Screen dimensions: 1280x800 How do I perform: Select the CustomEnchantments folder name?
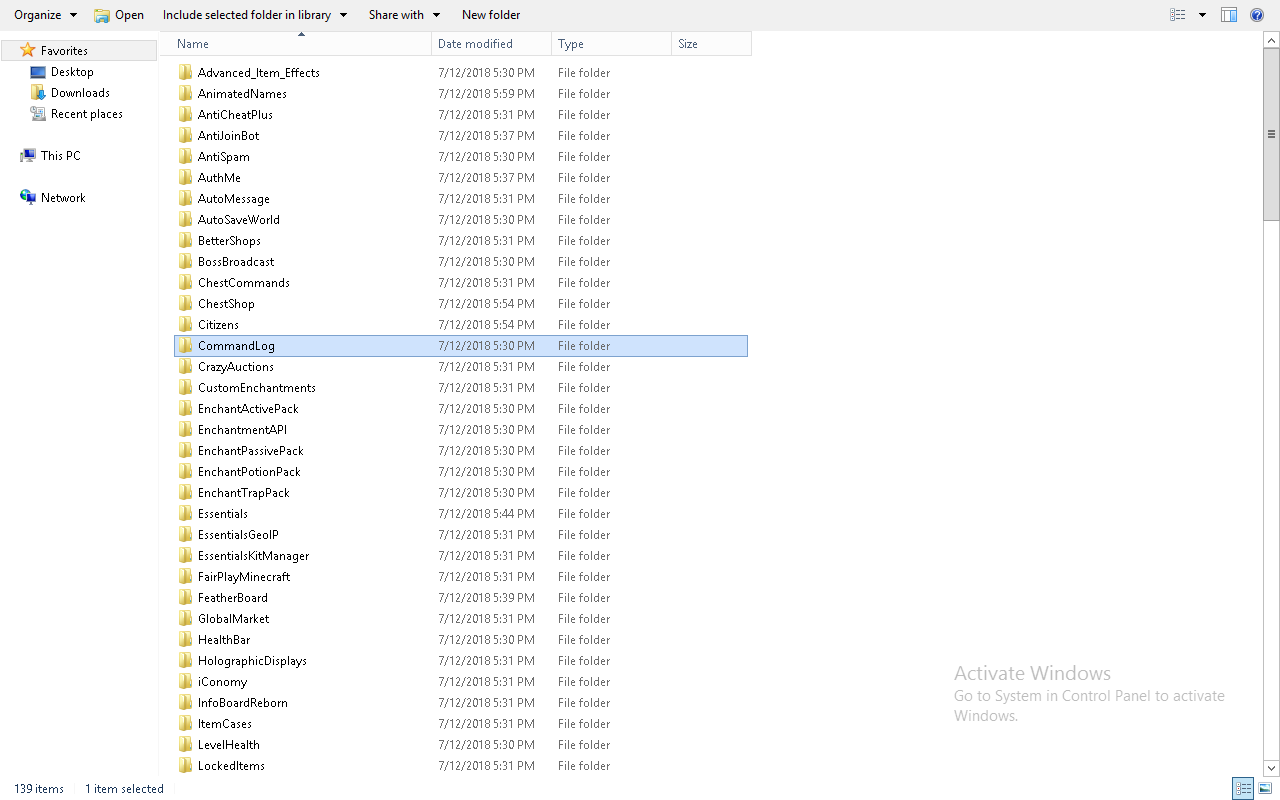pyautogui.click(x=257, y=388)
